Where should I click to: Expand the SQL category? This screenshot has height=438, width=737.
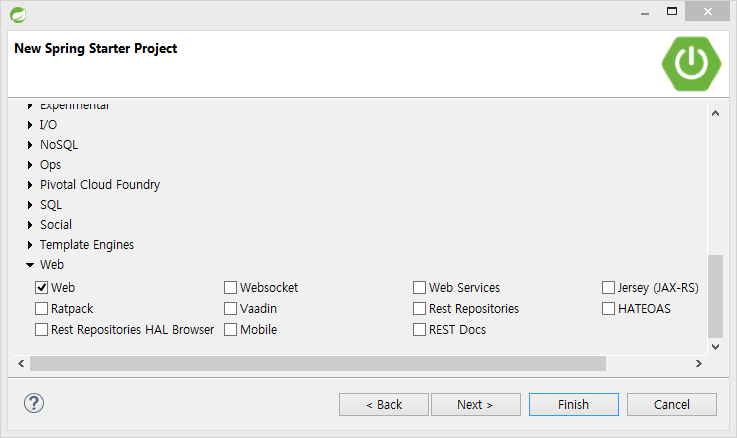pyautogui.click(x=30, y=205)
